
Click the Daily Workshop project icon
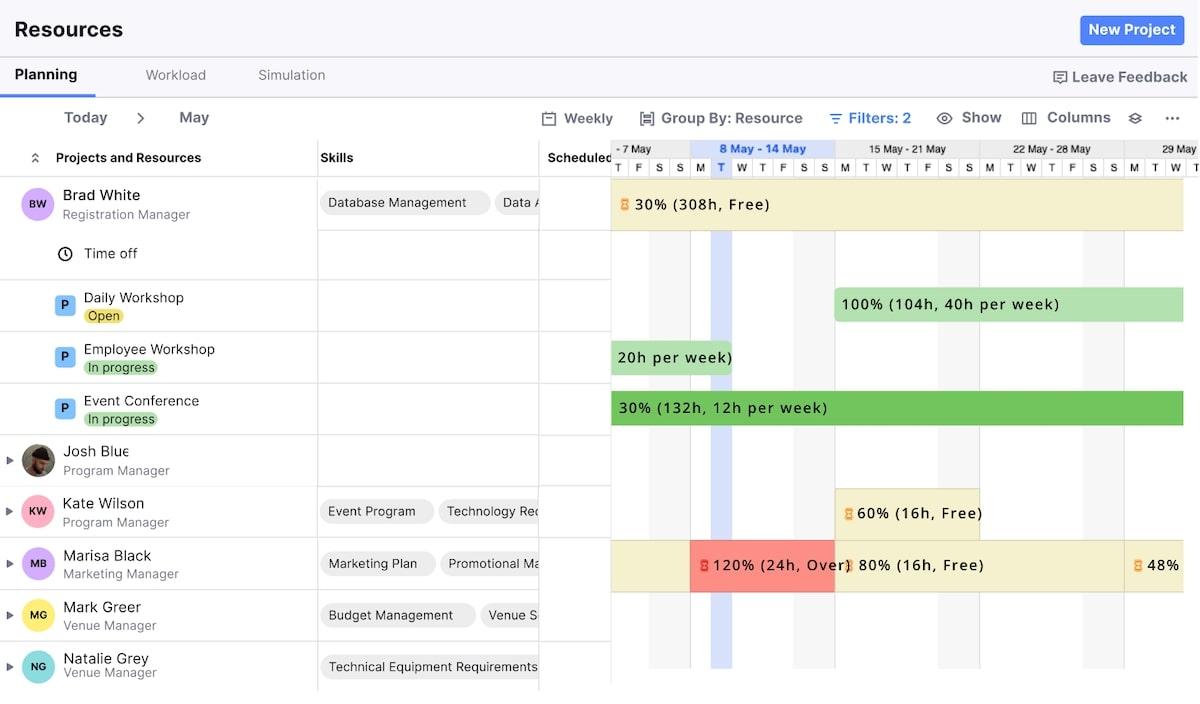(x=65, y=305)
